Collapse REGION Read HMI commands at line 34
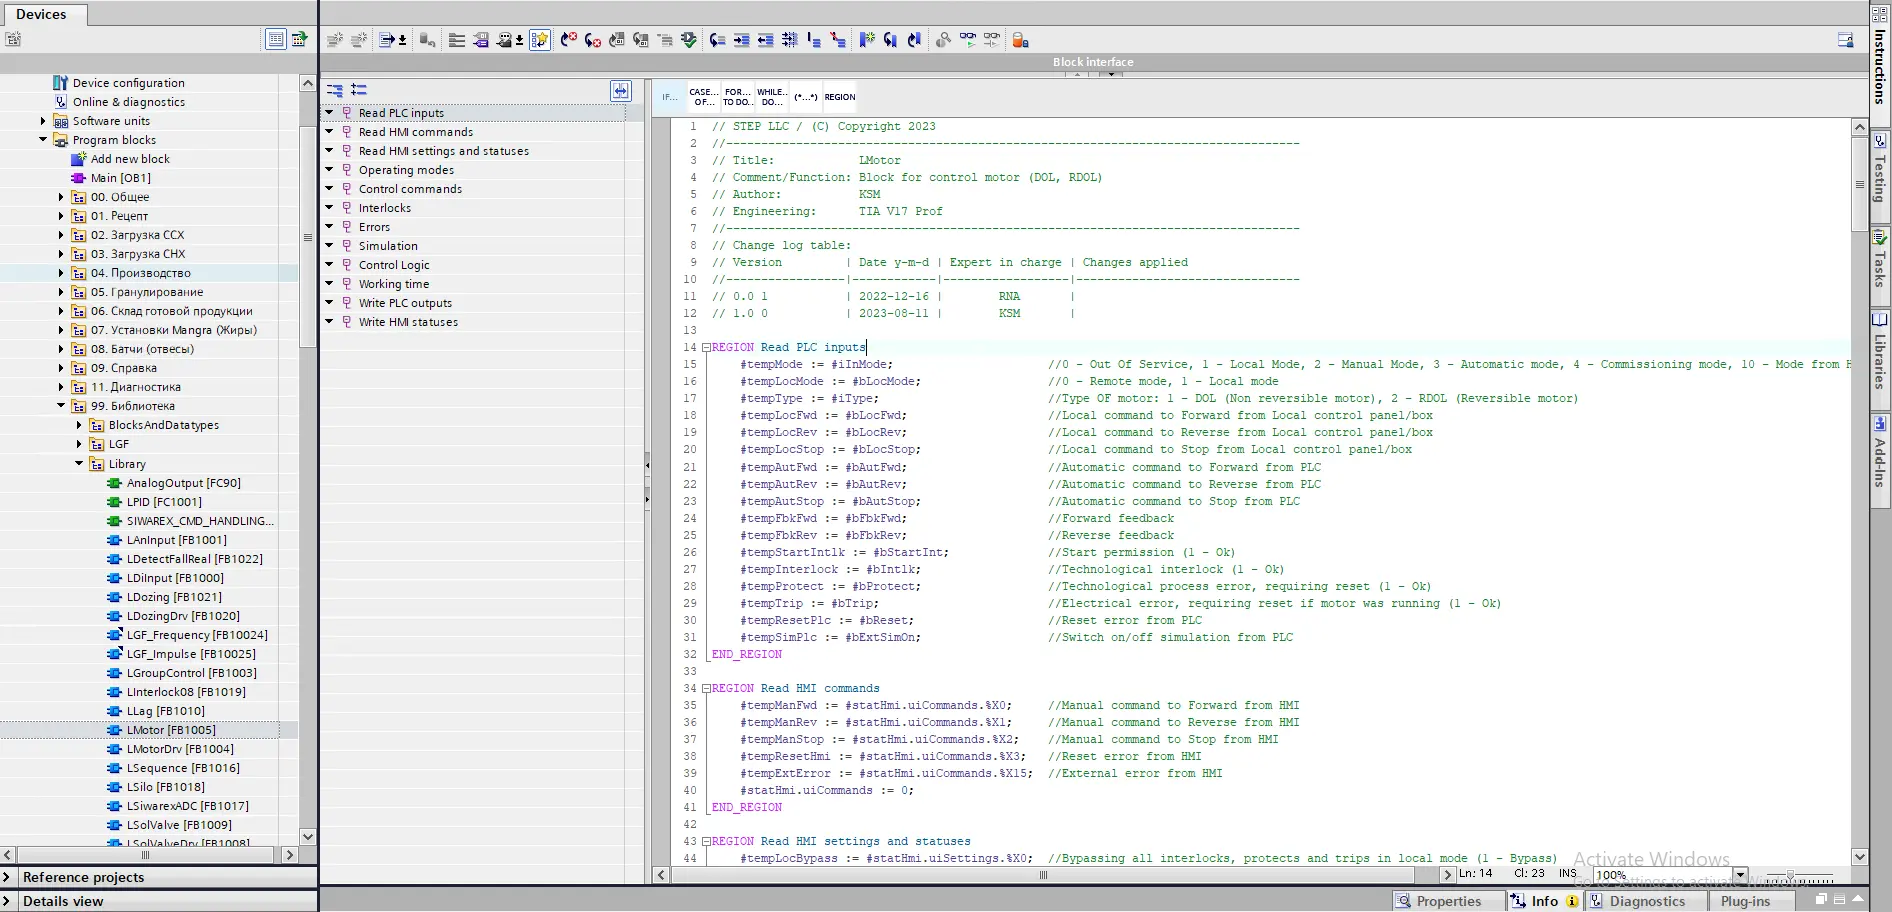This screenshot has width=1892, height=912. click(x=706, y=689)
